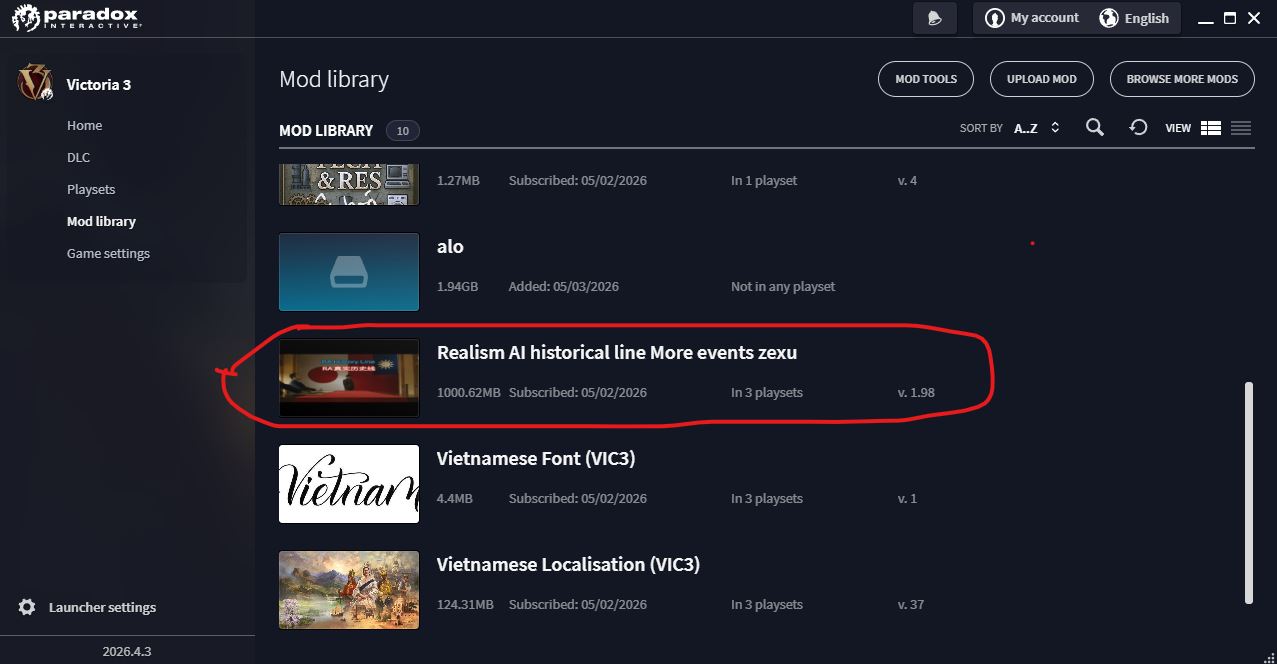This screenshot has height=664, width=1277.
Task: Open the A..Z sort order dropdown
Action: point(1036,128)
